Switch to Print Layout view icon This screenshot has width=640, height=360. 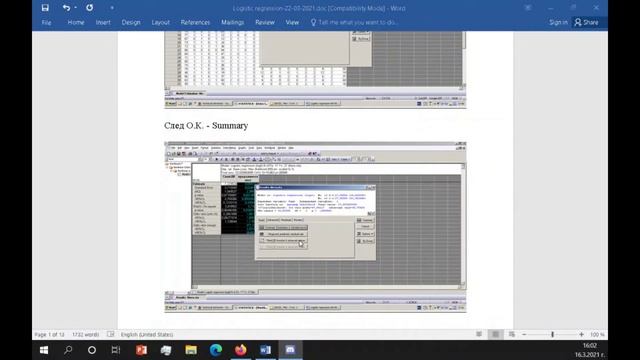coord(496,334)
